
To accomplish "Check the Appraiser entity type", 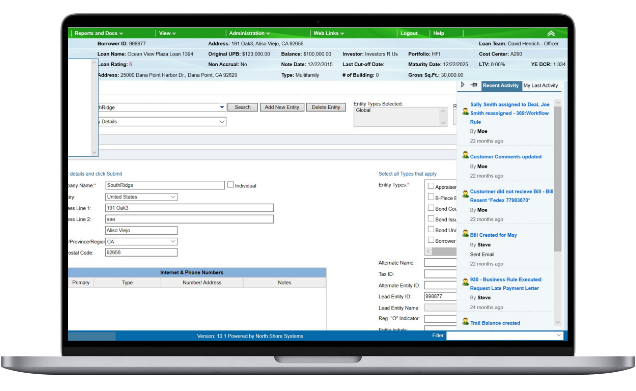I will tap(431, 186).
